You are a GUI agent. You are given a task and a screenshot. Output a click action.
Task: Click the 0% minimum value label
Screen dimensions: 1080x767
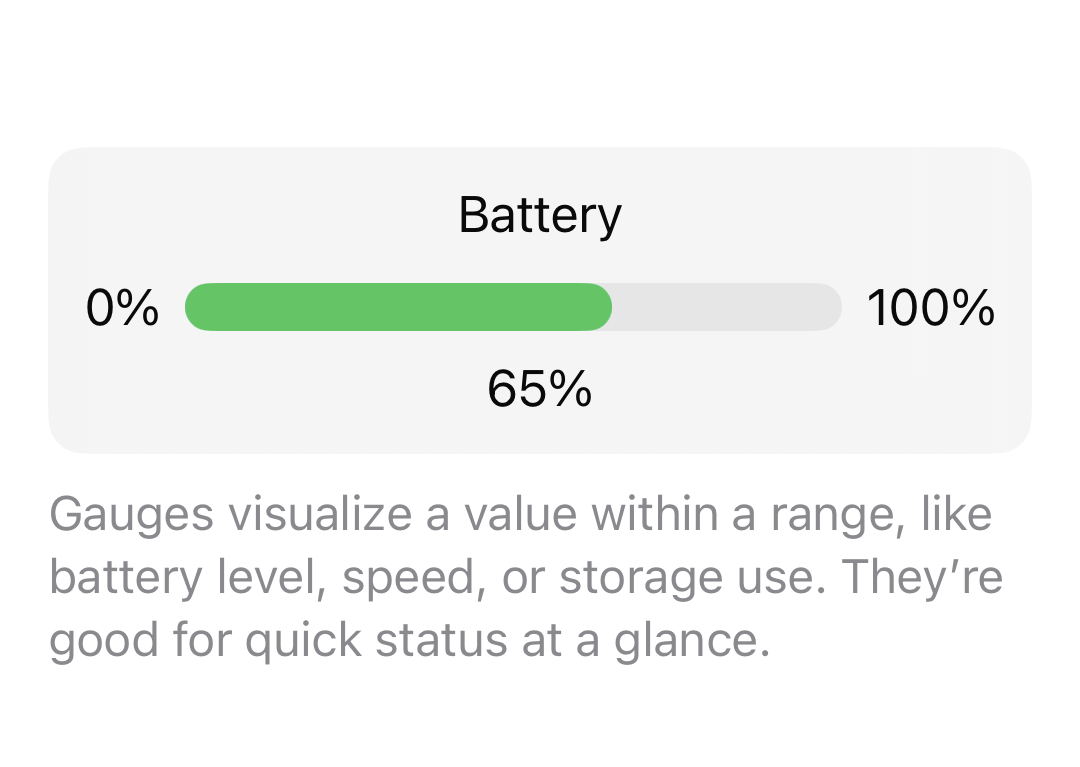click(x=122, y=308)
